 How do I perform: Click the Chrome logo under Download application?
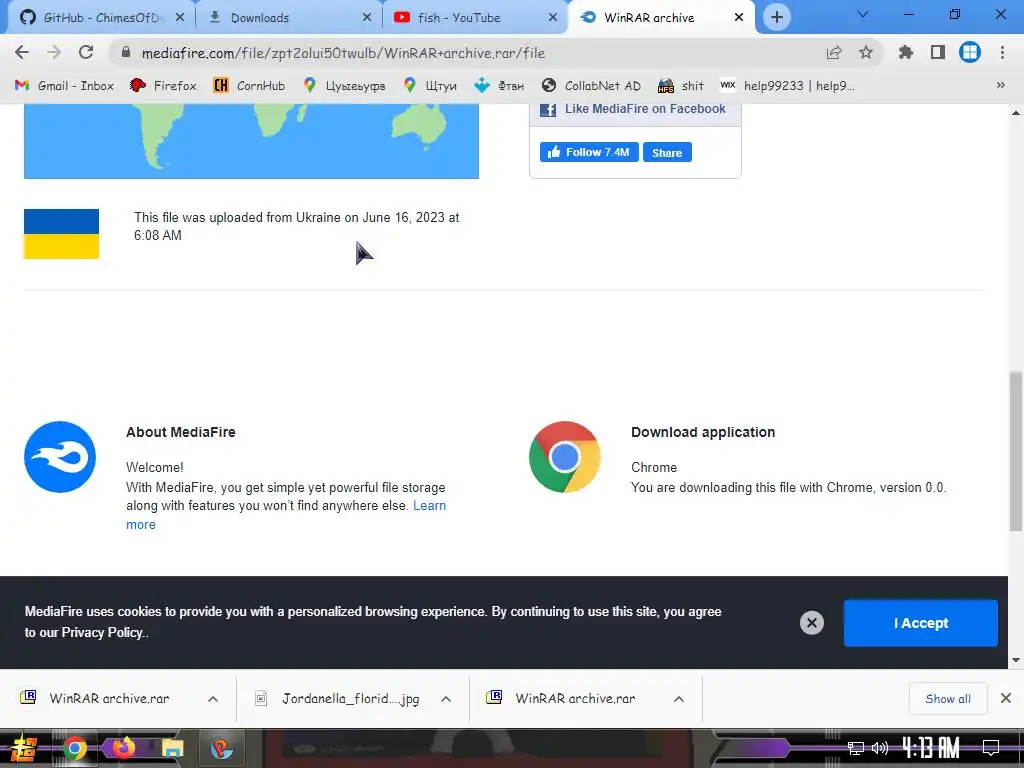565,457
